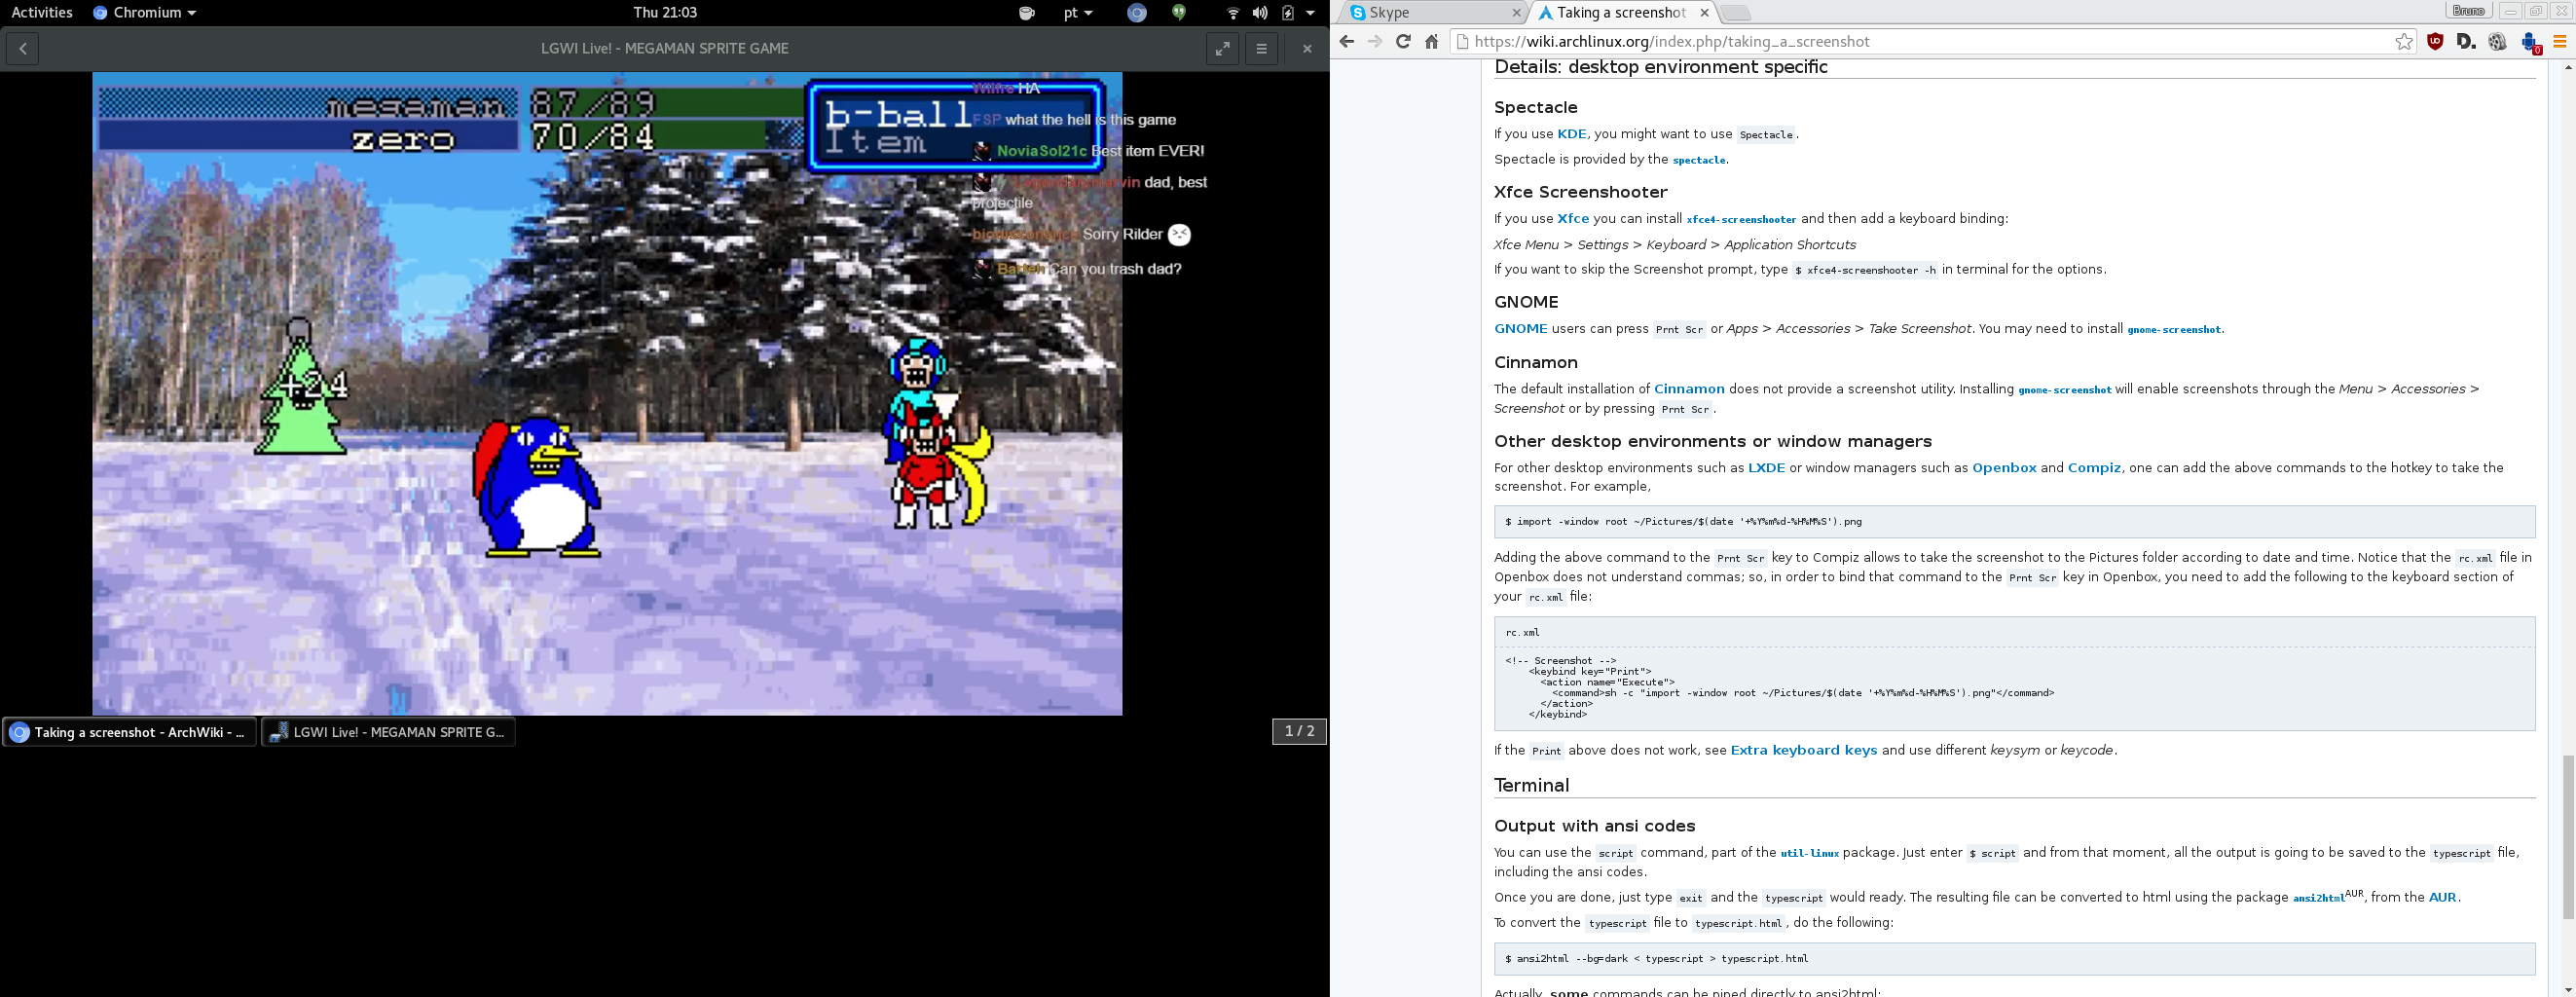Click the Chromium tray icon in top bar

1136,13
